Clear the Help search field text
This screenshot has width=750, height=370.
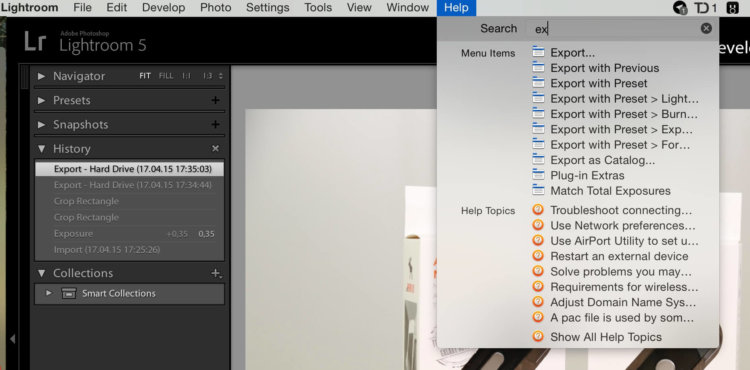(706, 28)
